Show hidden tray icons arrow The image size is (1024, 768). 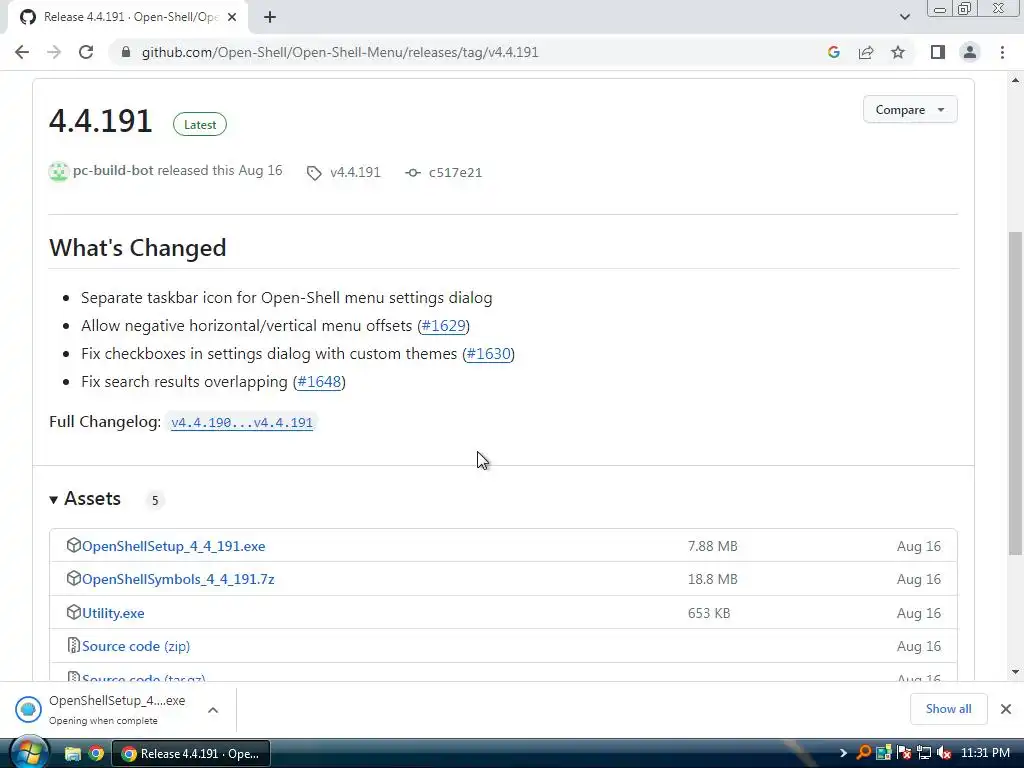coord(843,753)
